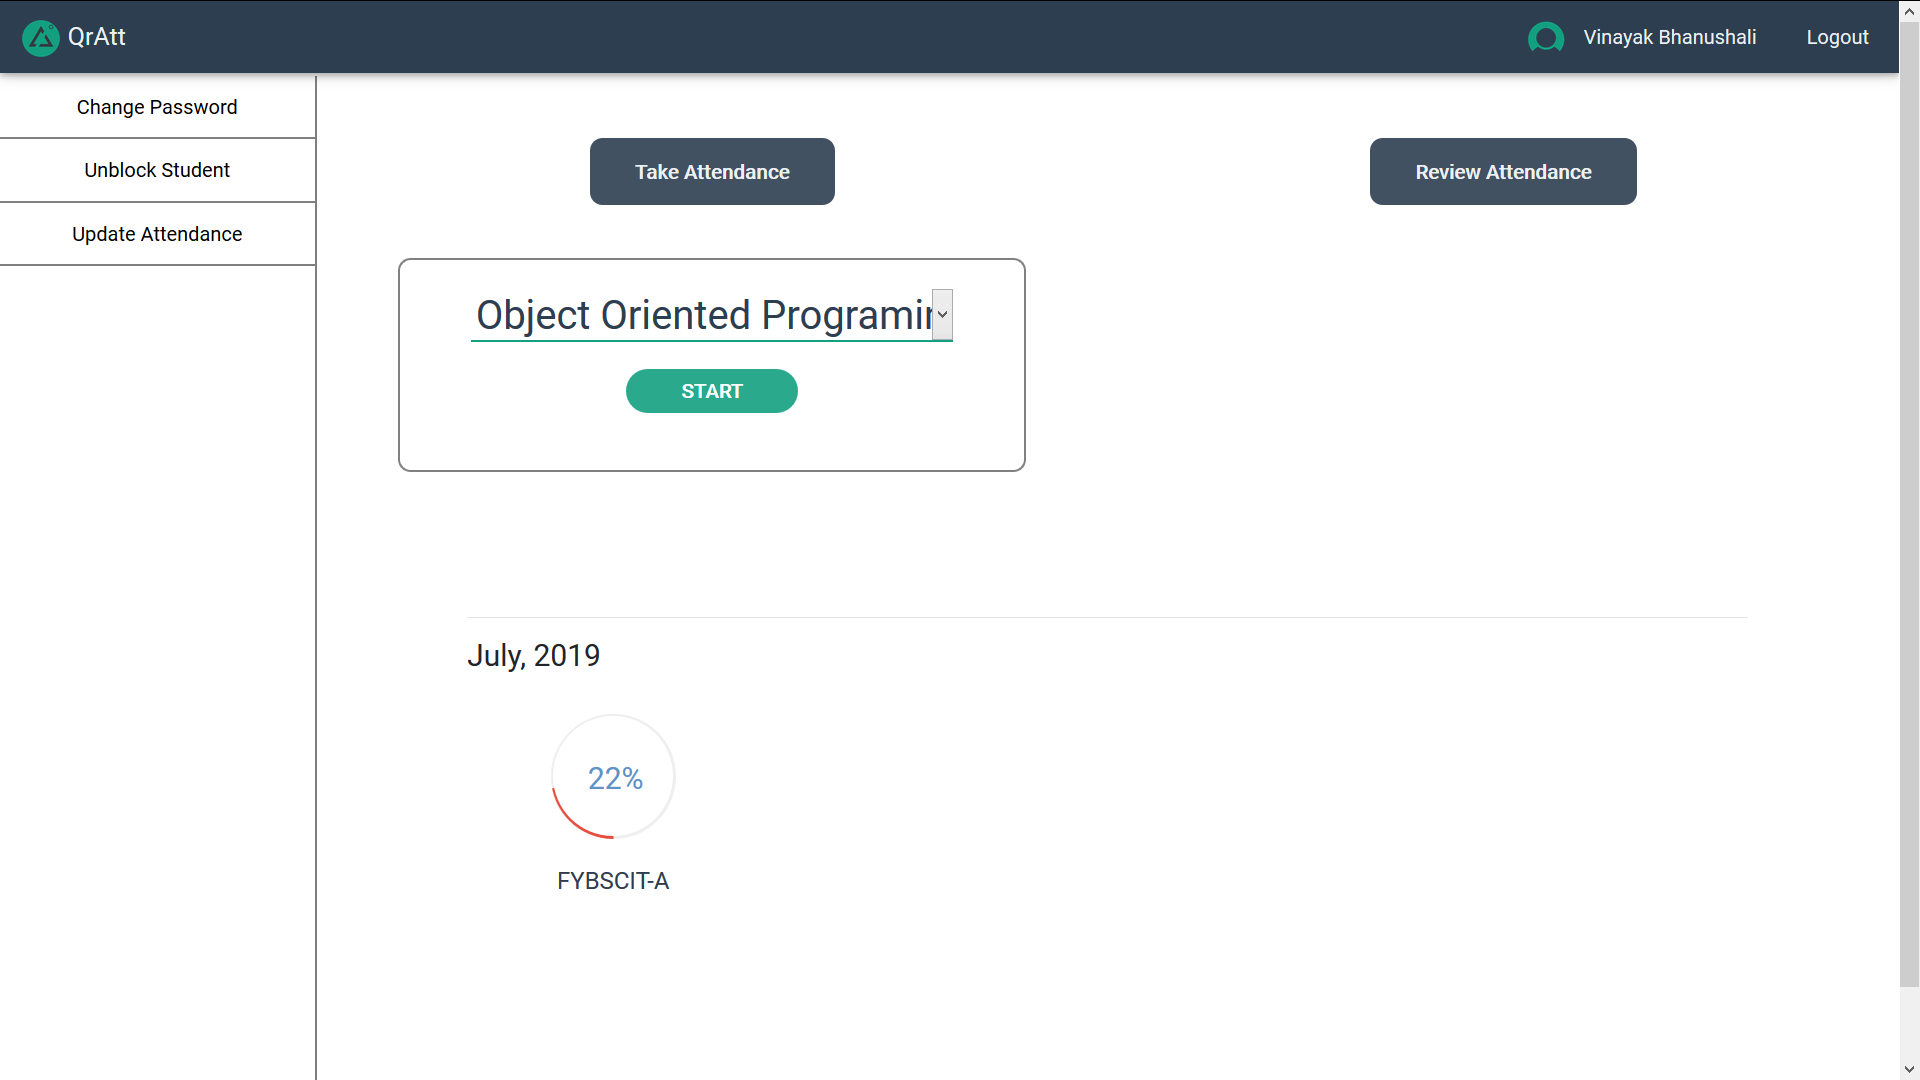Click the 22% circular progress indicator
The image size is (1920, 1080).
(x=614, y=777)
